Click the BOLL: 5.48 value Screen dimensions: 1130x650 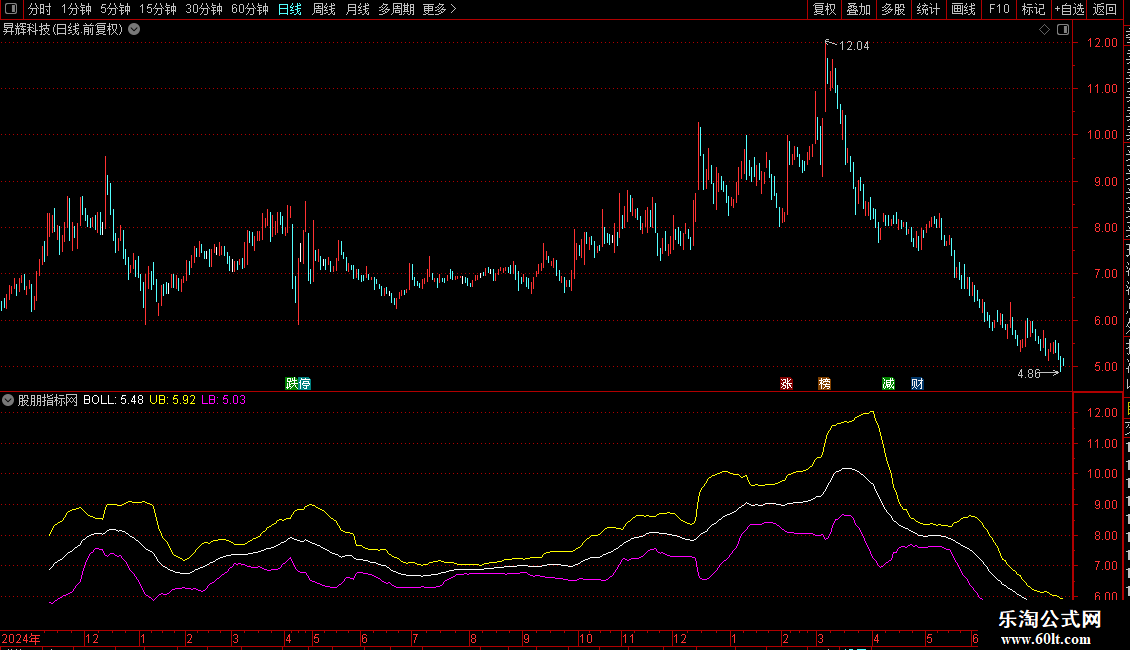pyautogui.click(x=113, y=400)
